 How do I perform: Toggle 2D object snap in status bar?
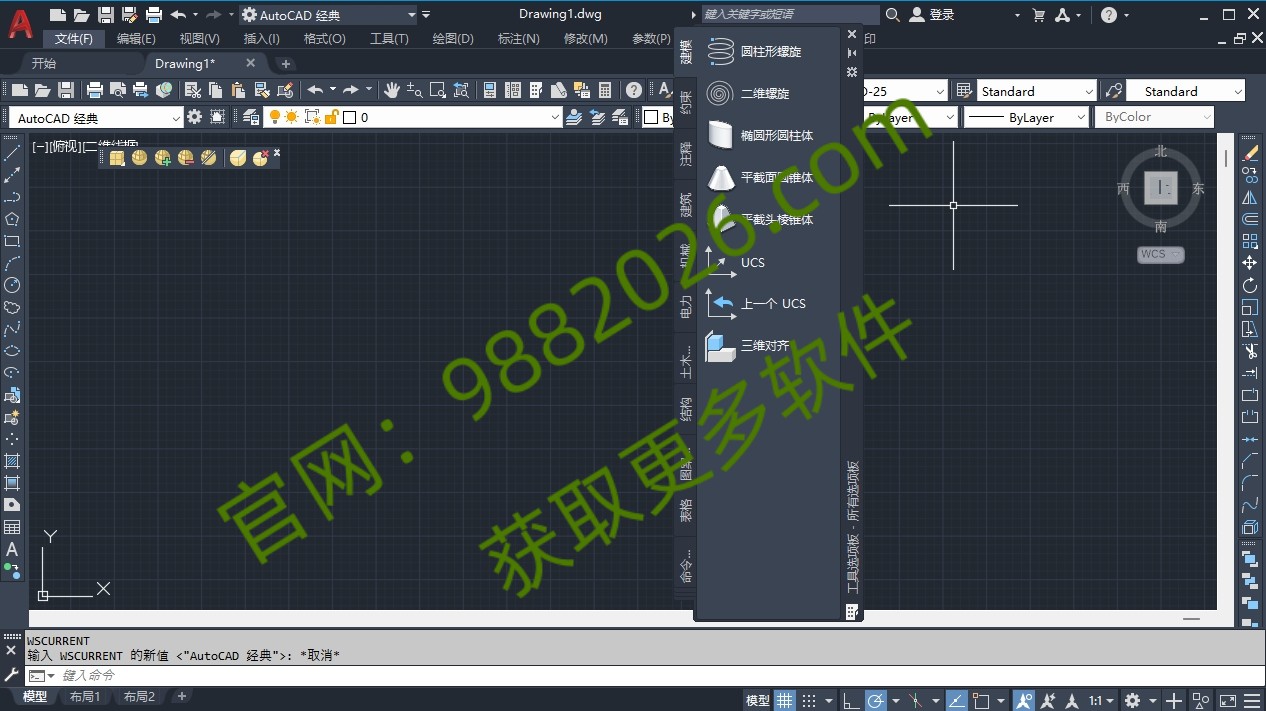982,700
